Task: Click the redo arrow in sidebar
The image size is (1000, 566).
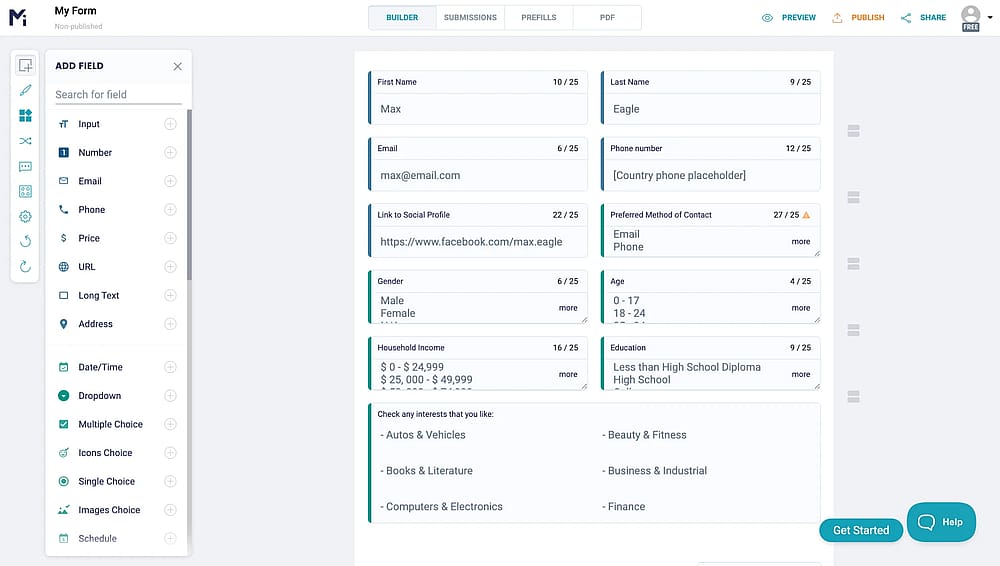Action: coord(26,267)
